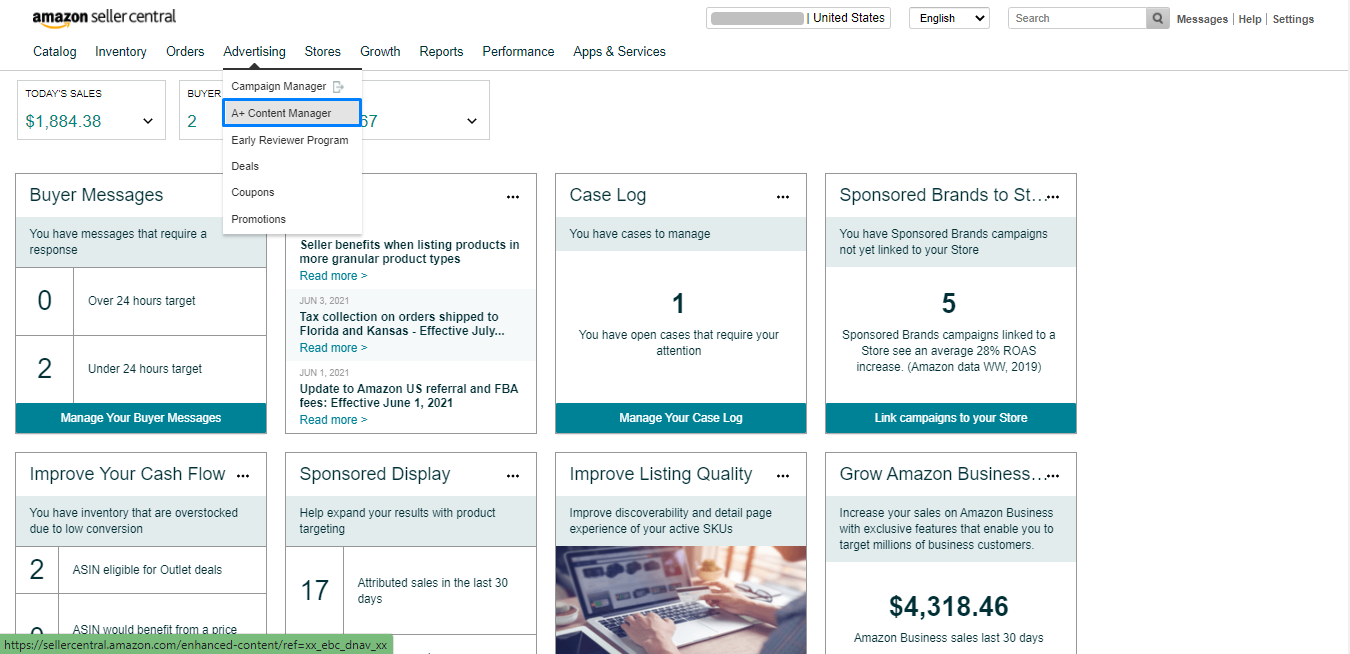This screenshot has width=1350, height=654.
Task: Open the English language dropdown
Action: 949,18
